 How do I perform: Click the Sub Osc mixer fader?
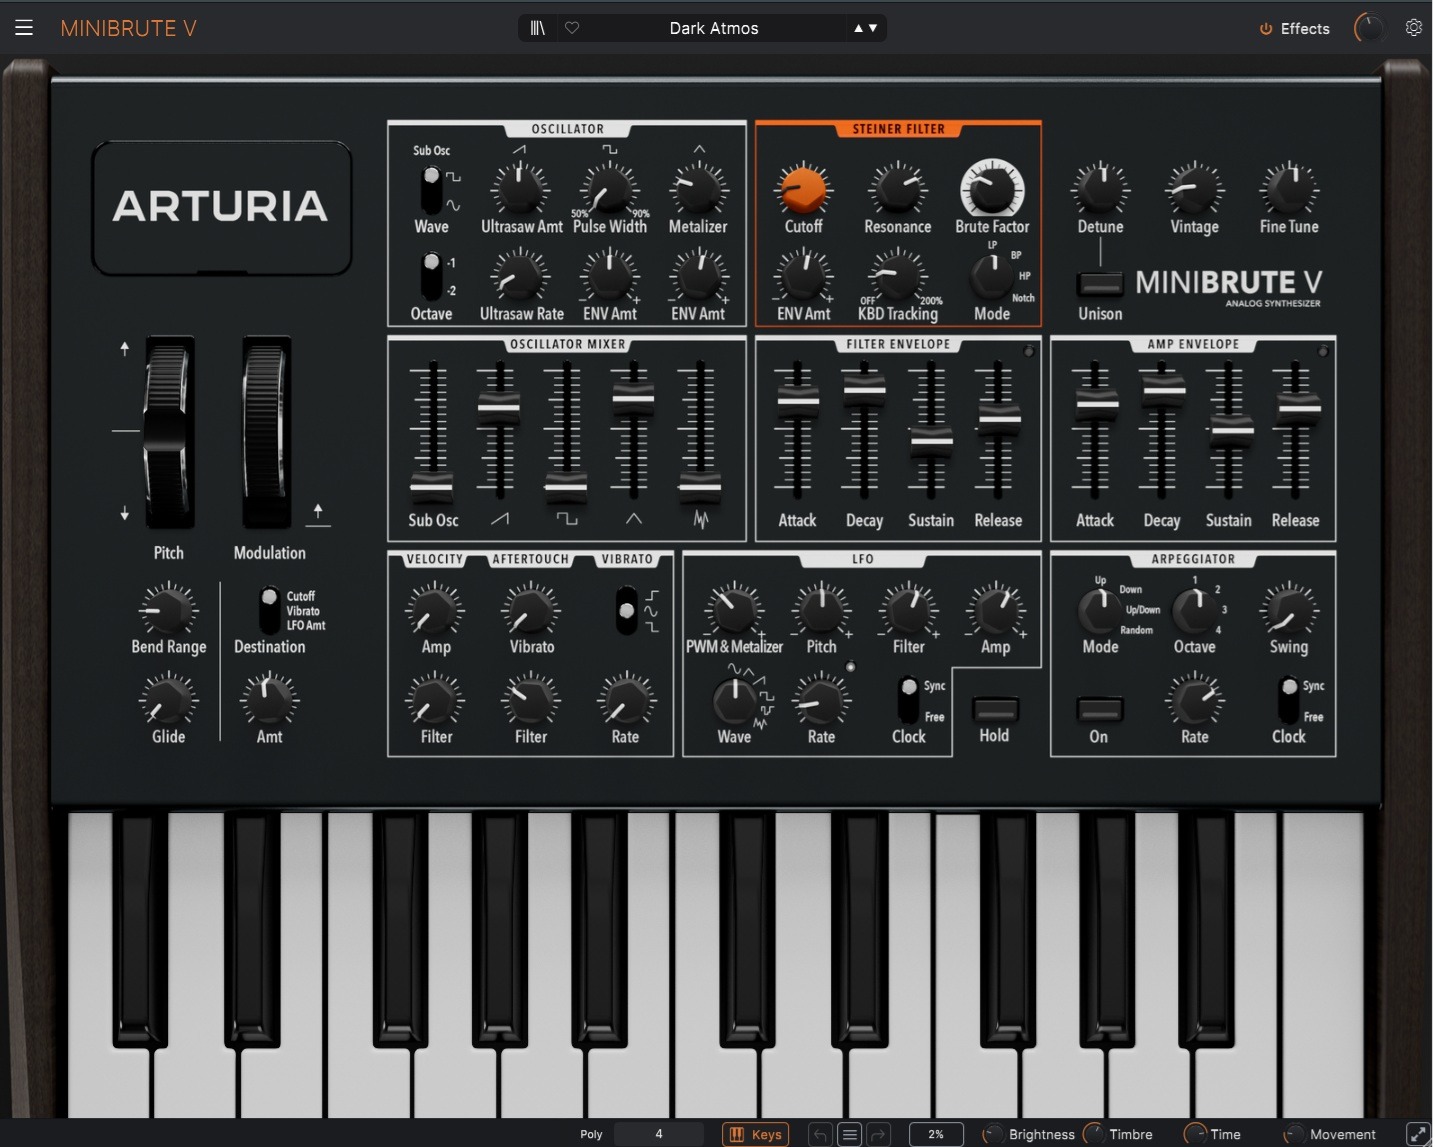pos(431,488)
